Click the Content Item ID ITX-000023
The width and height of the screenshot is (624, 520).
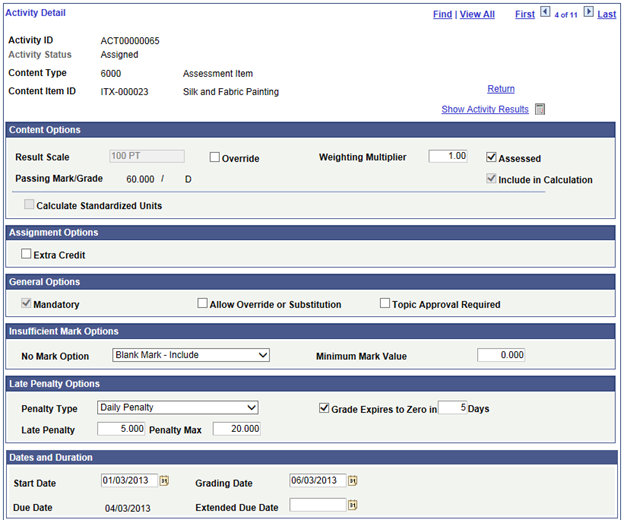click(124, 92)
